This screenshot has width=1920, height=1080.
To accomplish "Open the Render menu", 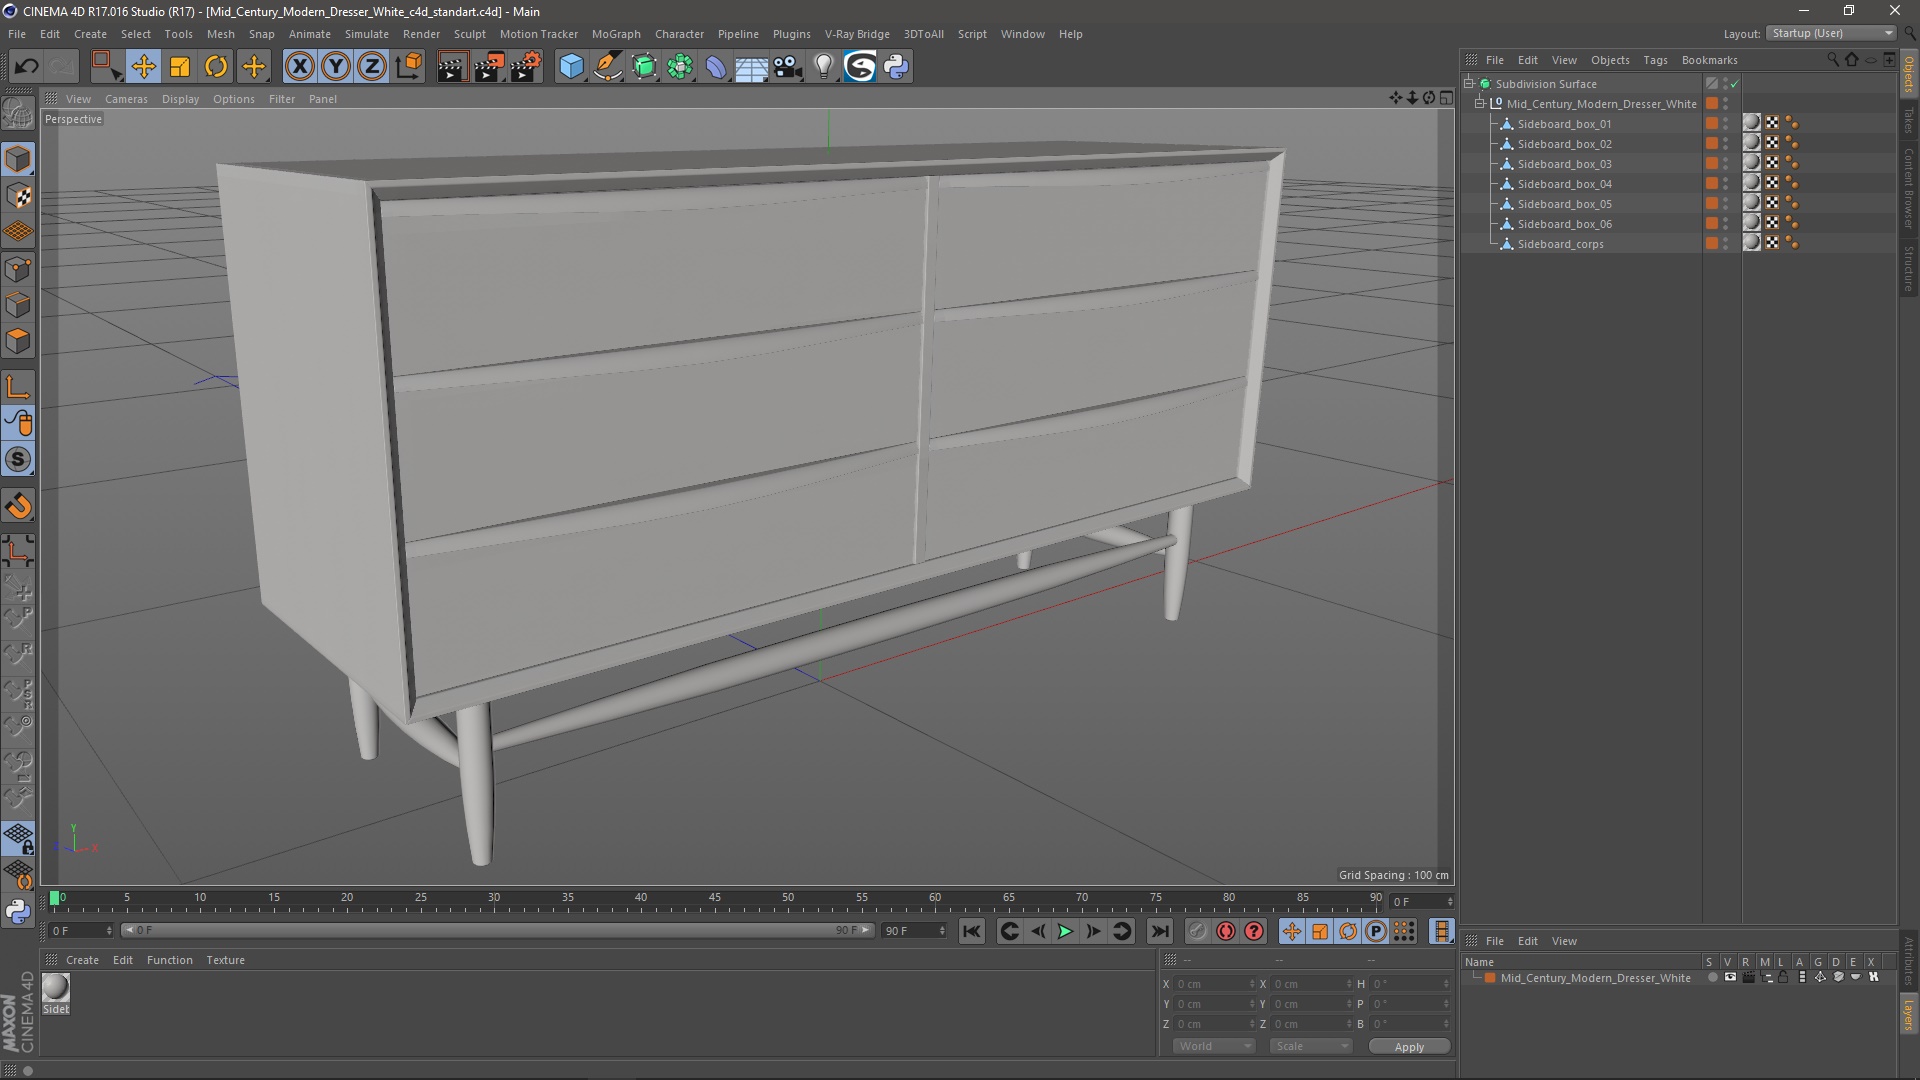I will 421,33.
